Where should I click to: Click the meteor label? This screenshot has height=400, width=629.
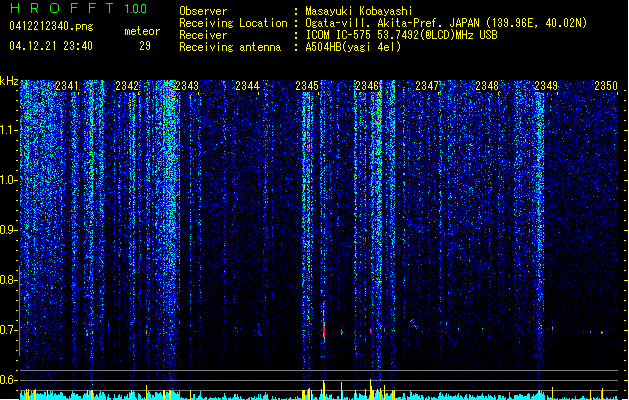142,31
